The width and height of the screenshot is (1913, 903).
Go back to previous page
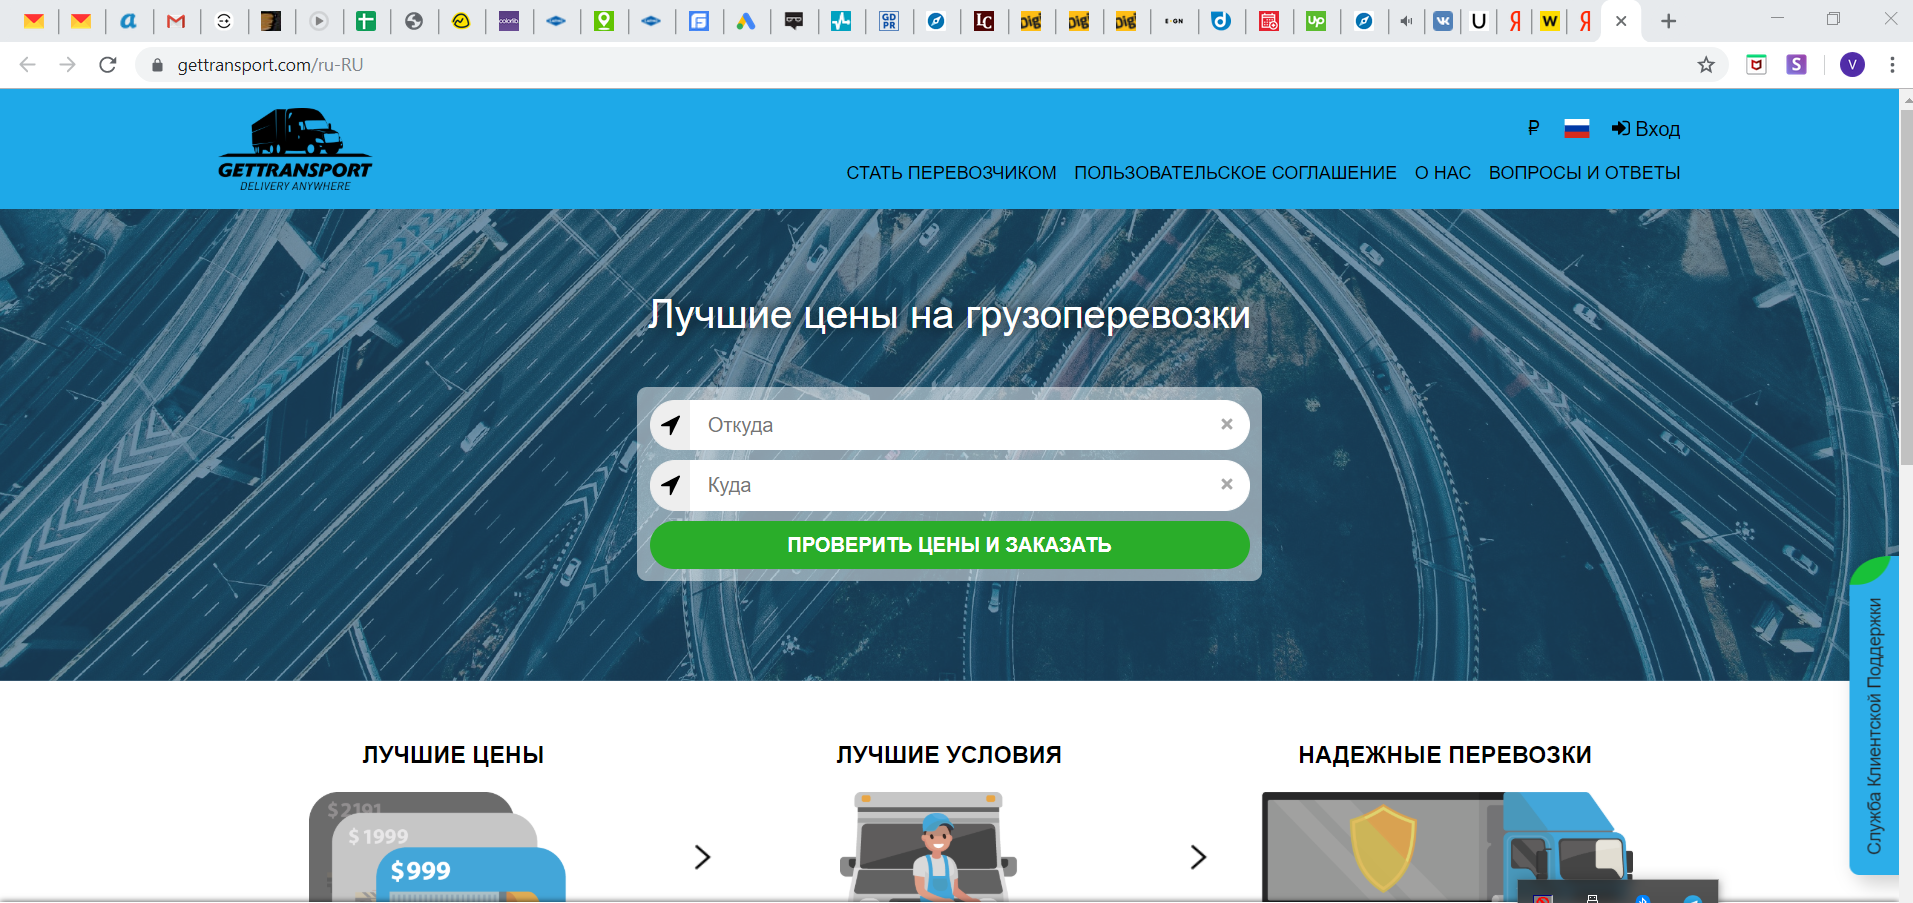coord(28,65)
